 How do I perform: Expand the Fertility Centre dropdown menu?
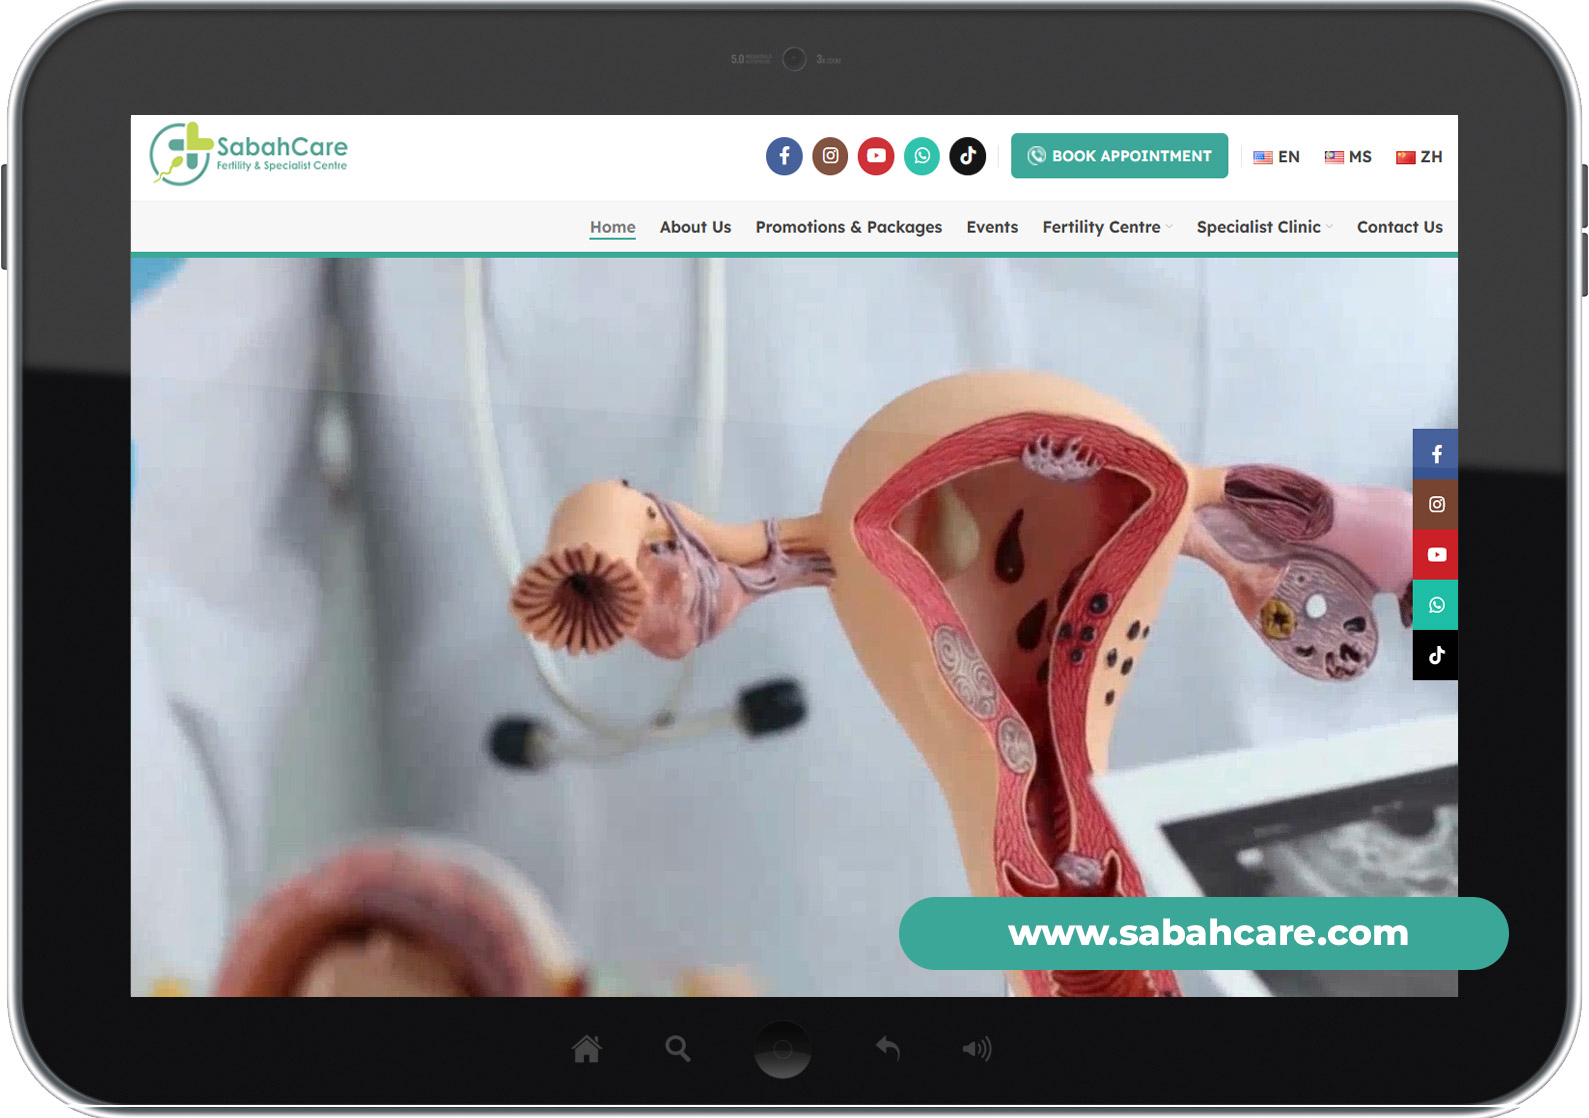(1106, 227)
